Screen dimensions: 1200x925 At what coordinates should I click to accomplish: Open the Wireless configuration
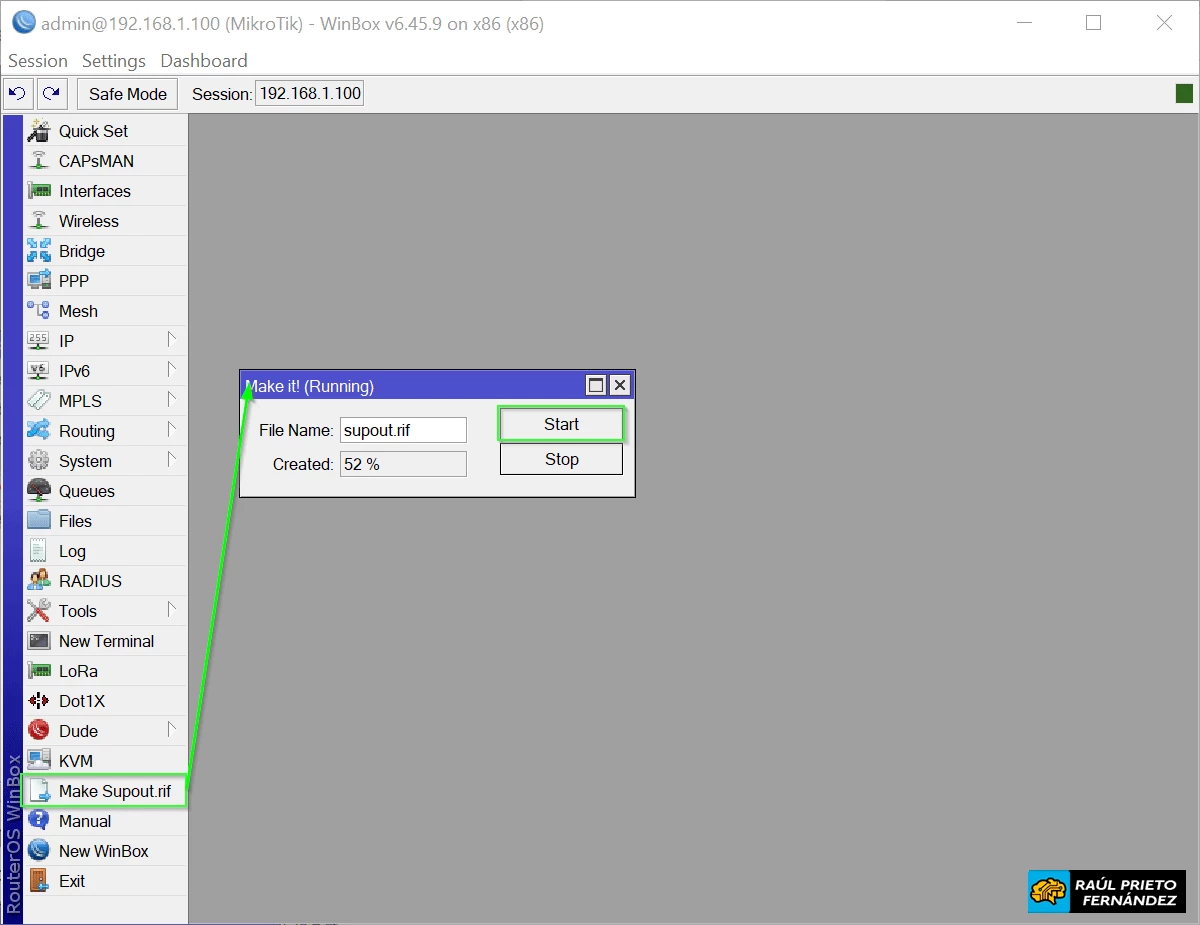[88, 220]
